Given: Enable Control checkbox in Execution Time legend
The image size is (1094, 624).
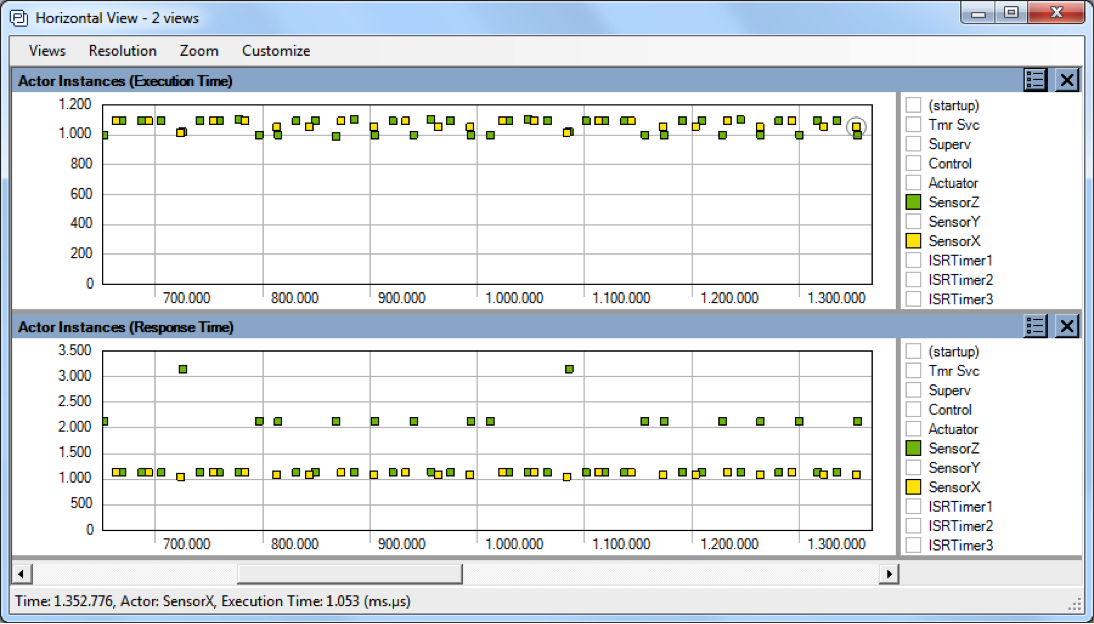Looking at the screenshot, I should (913, 163).
